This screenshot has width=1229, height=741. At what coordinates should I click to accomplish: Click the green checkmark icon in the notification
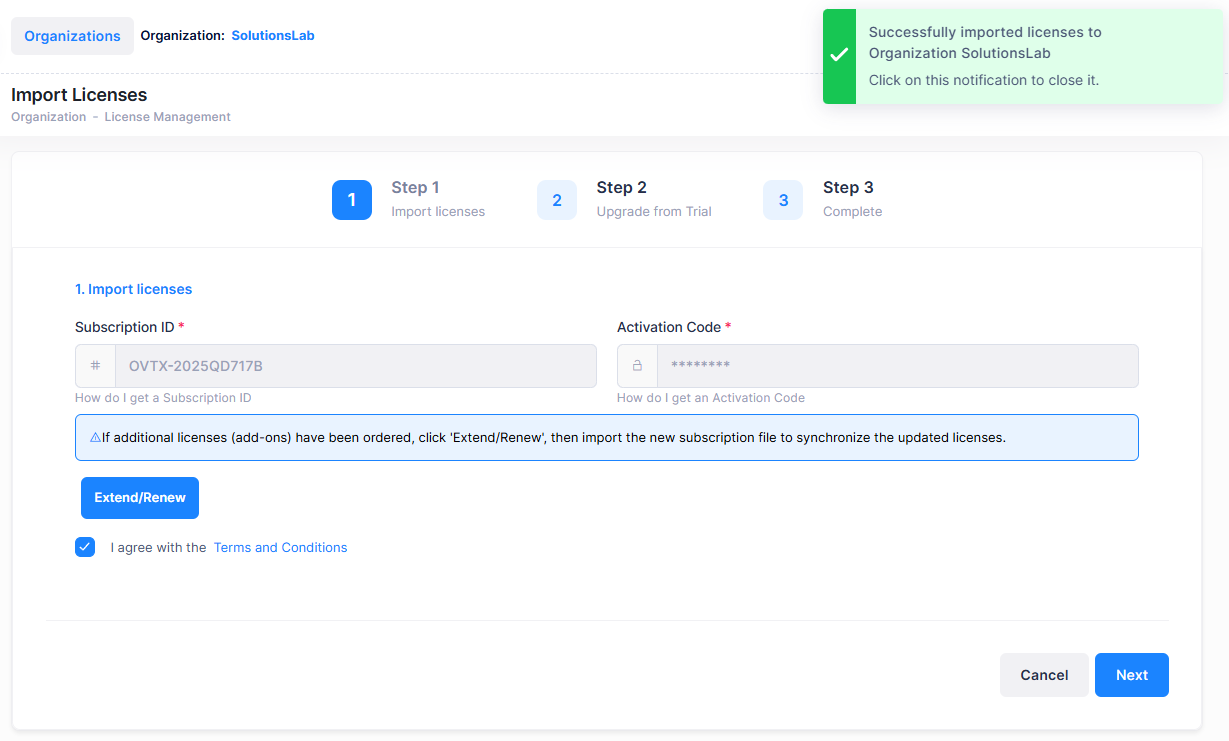pyautogui.click(x=840, y=56)
